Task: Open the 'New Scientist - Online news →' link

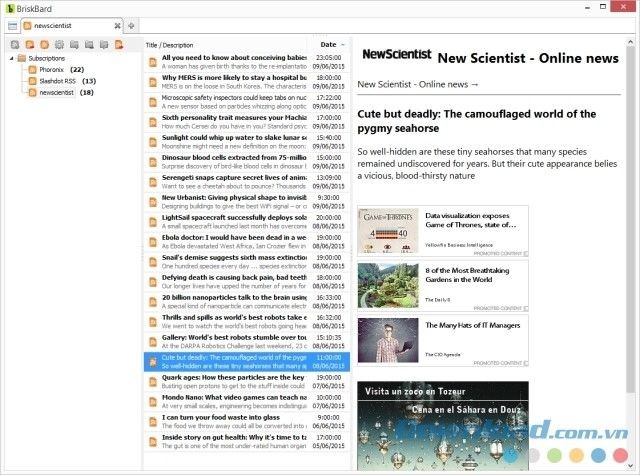Action: tap(418, 84)
